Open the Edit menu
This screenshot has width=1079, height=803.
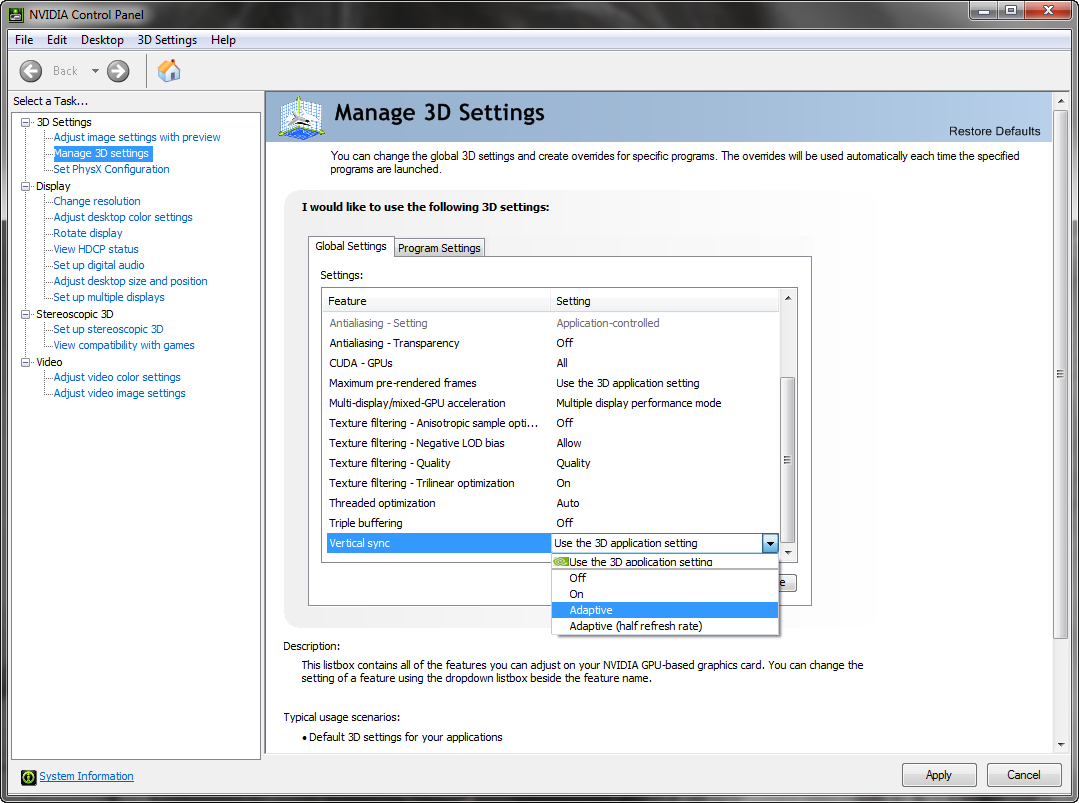(x=56, y=40)
